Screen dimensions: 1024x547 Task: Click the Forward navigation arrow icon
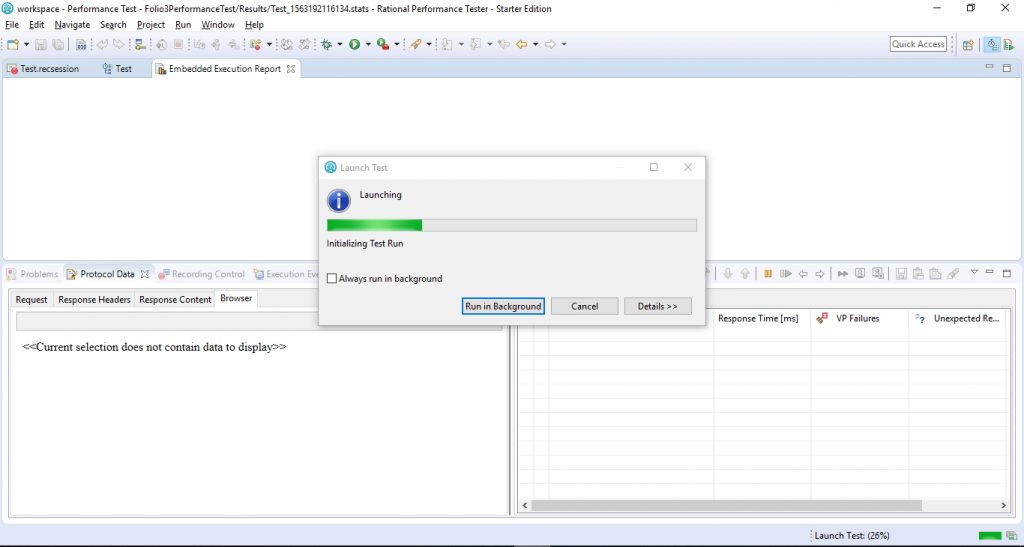pyautogui.click(x=550, y=44)
